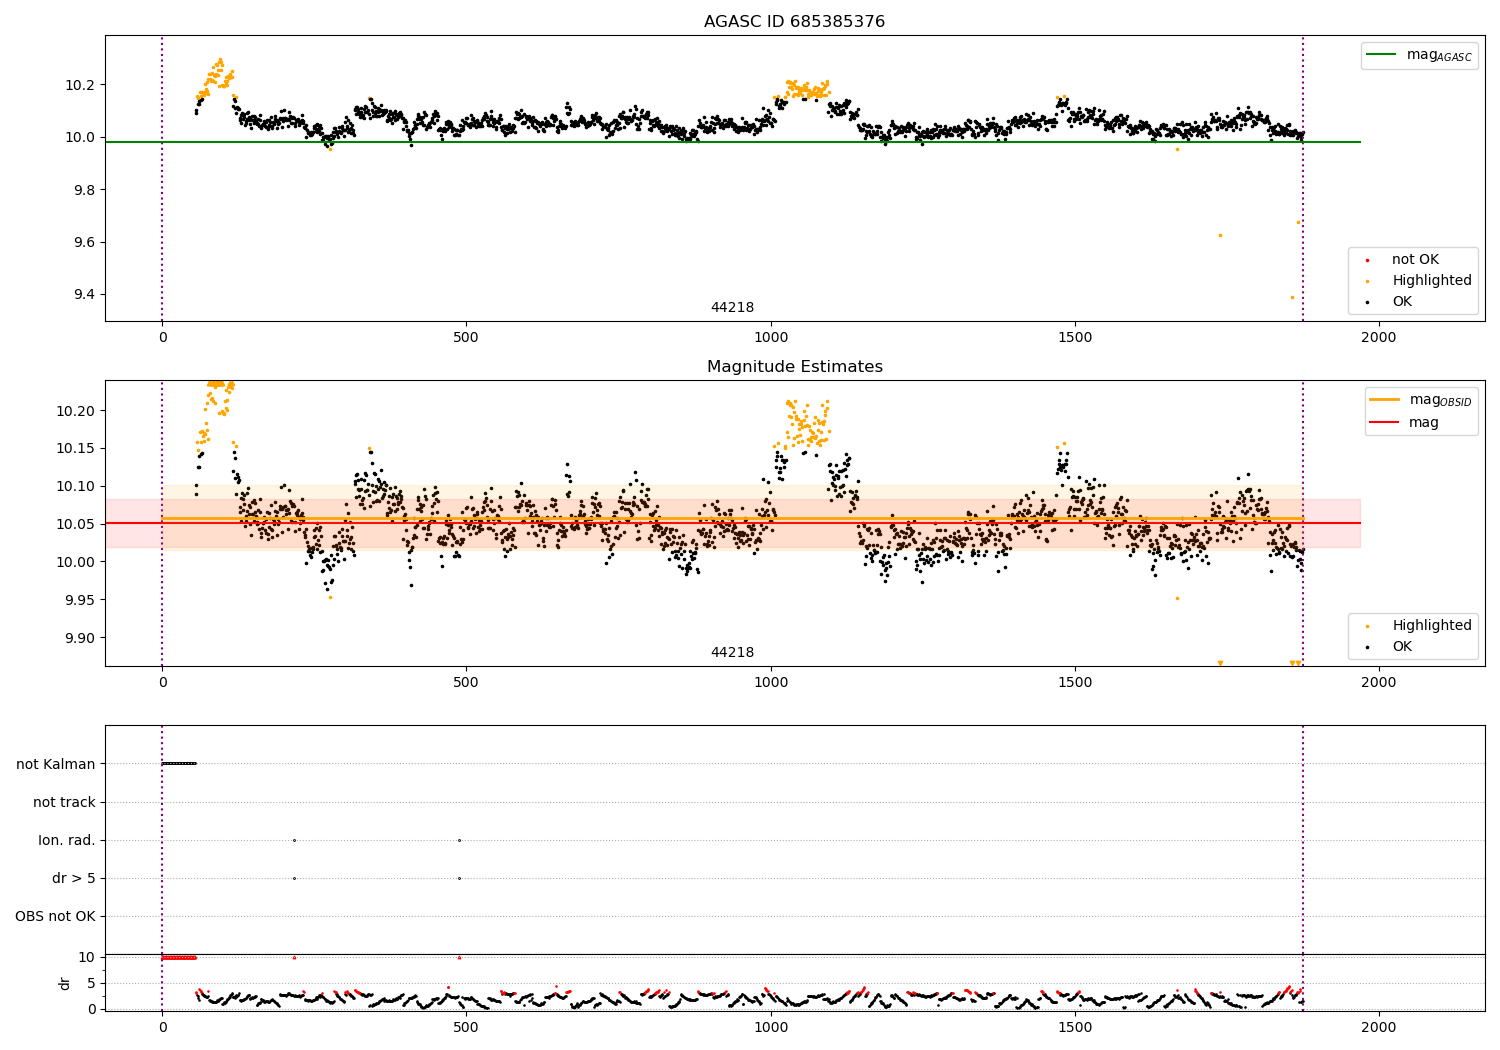Click the '9.6' y-tick of top plot
The height and width of the screenshot is (1050, 1500).
click(84, 243)
